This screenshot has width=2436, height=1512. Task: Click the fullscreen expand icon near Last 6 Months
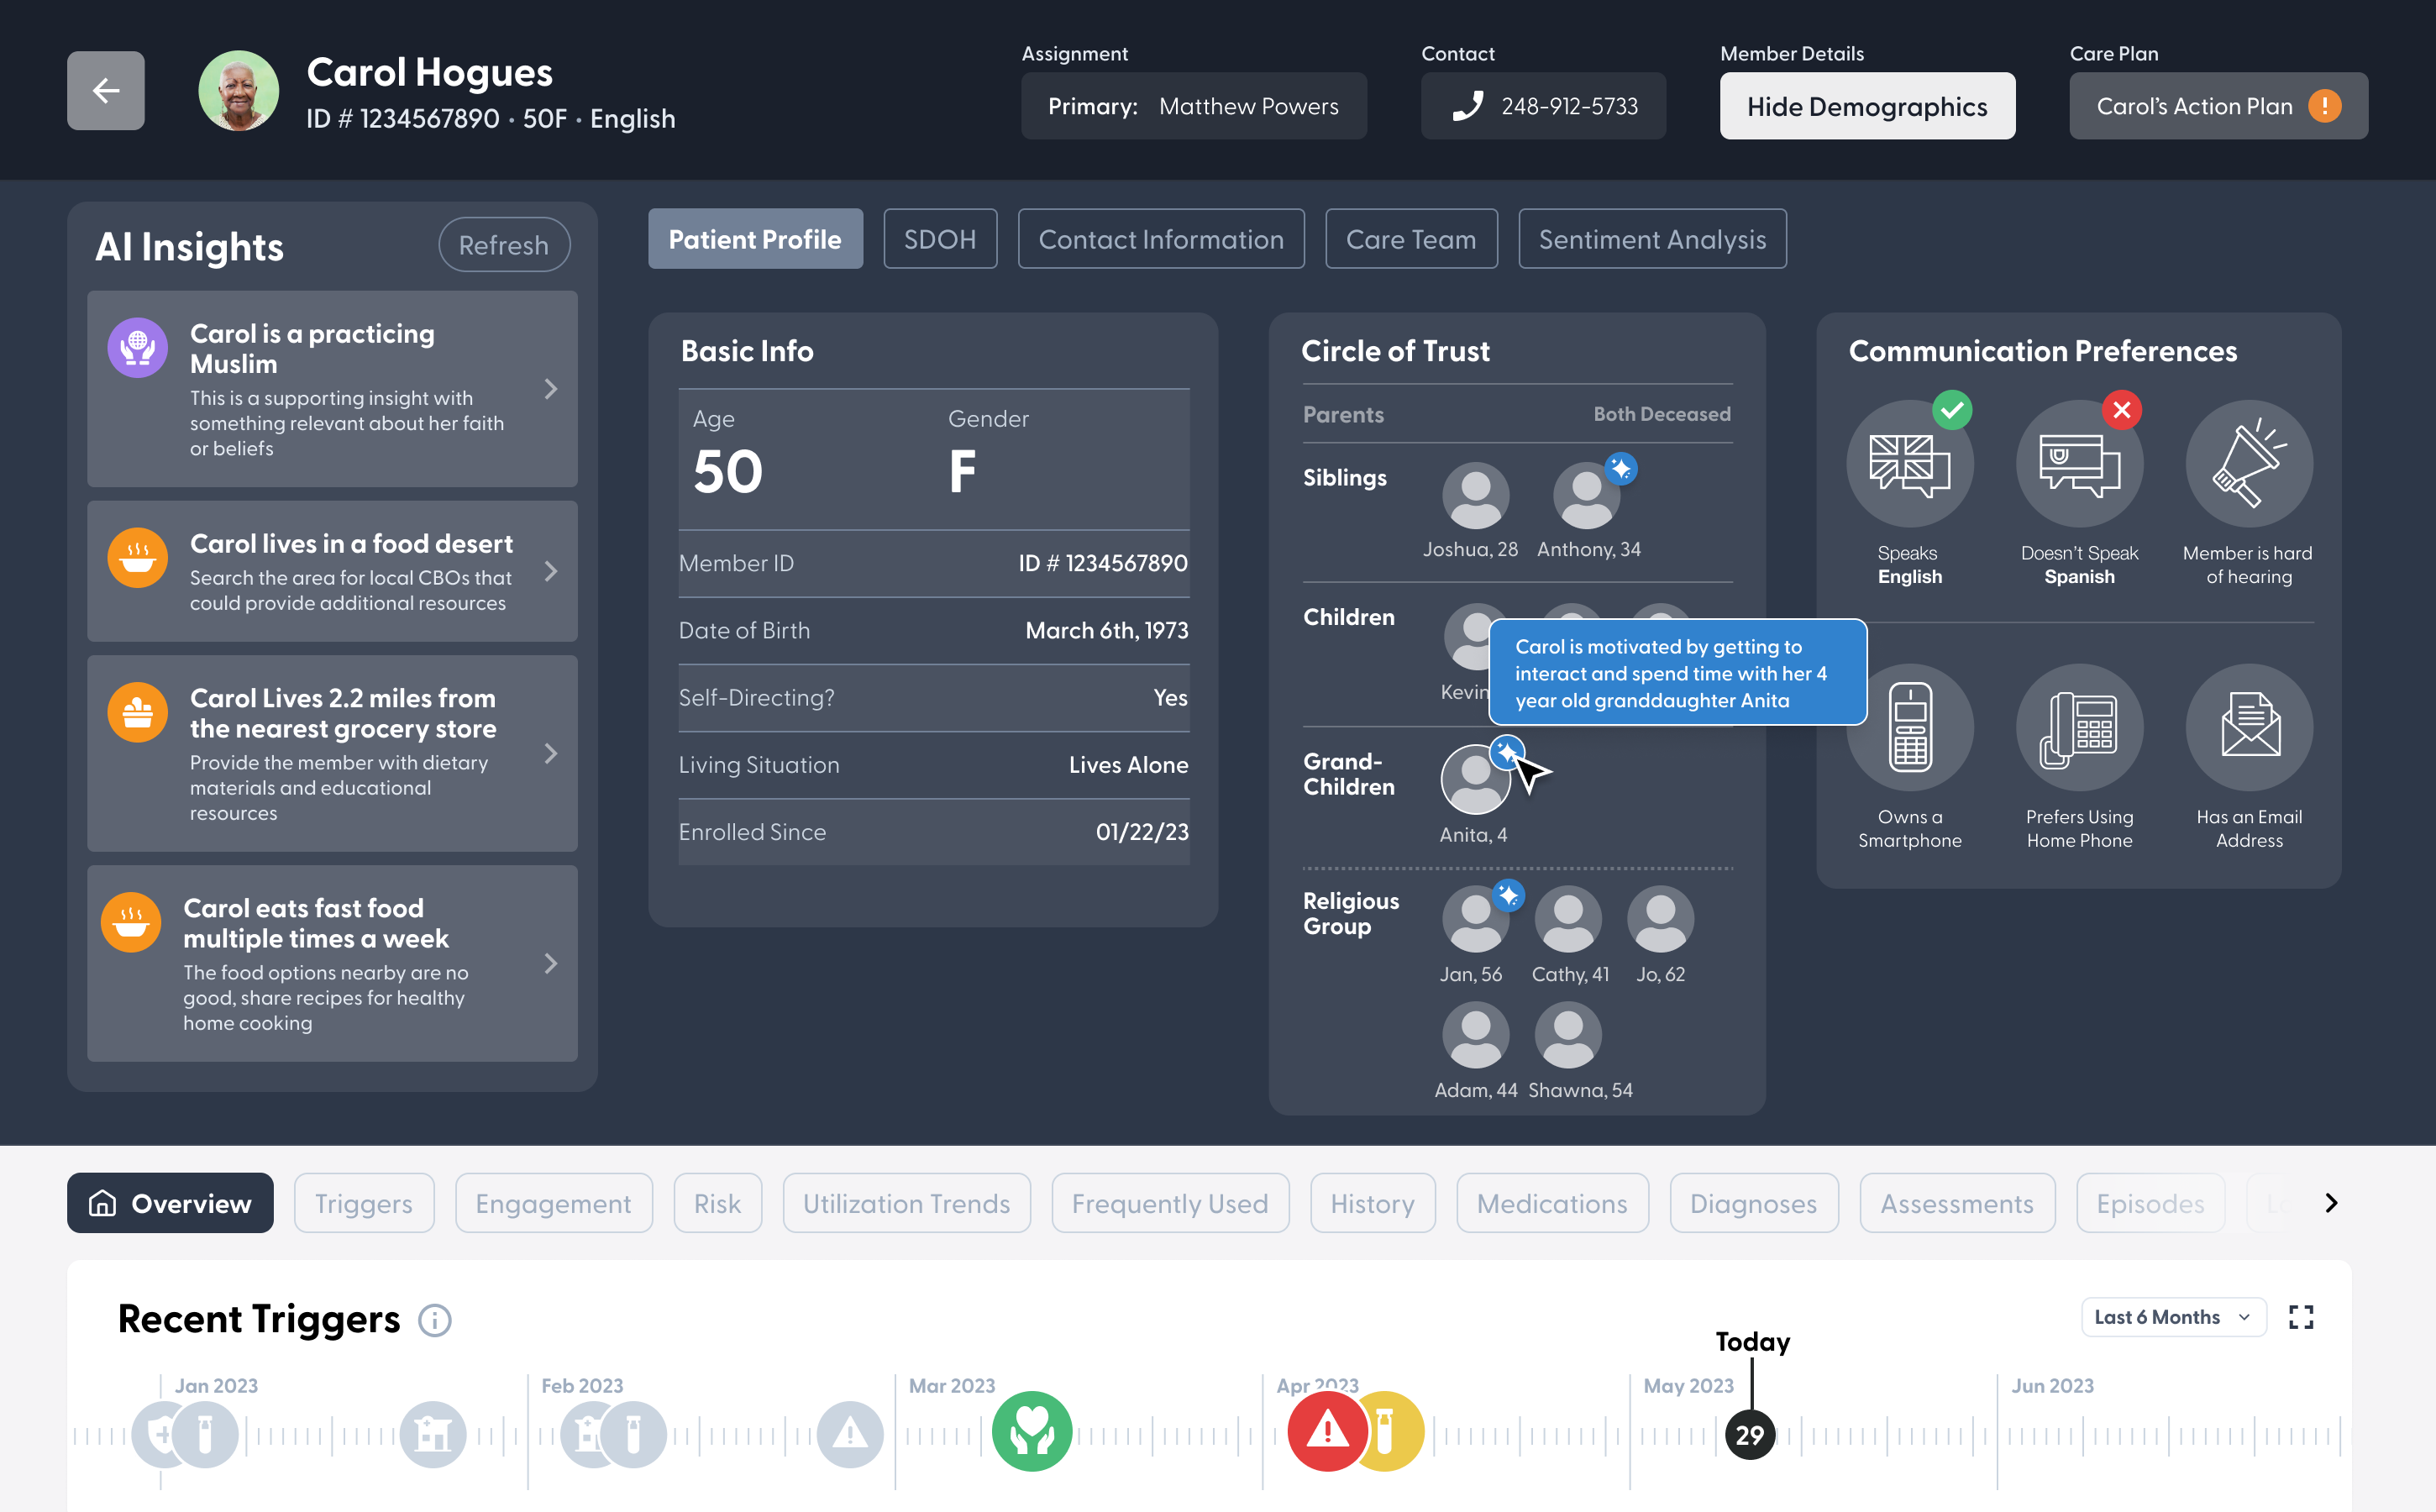pos(2302,1317)
